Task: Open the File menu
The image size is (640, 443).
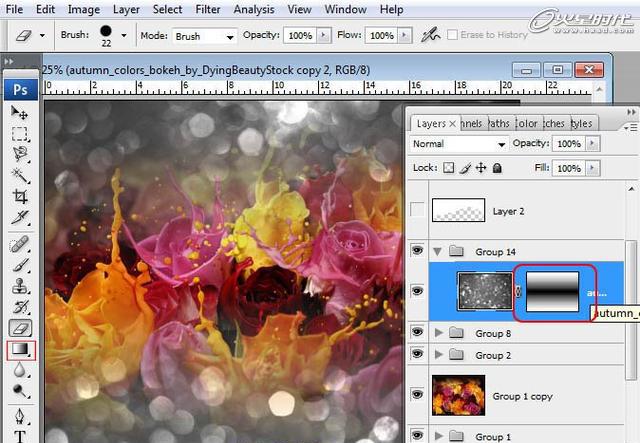Action: click(x=14, y=9)
